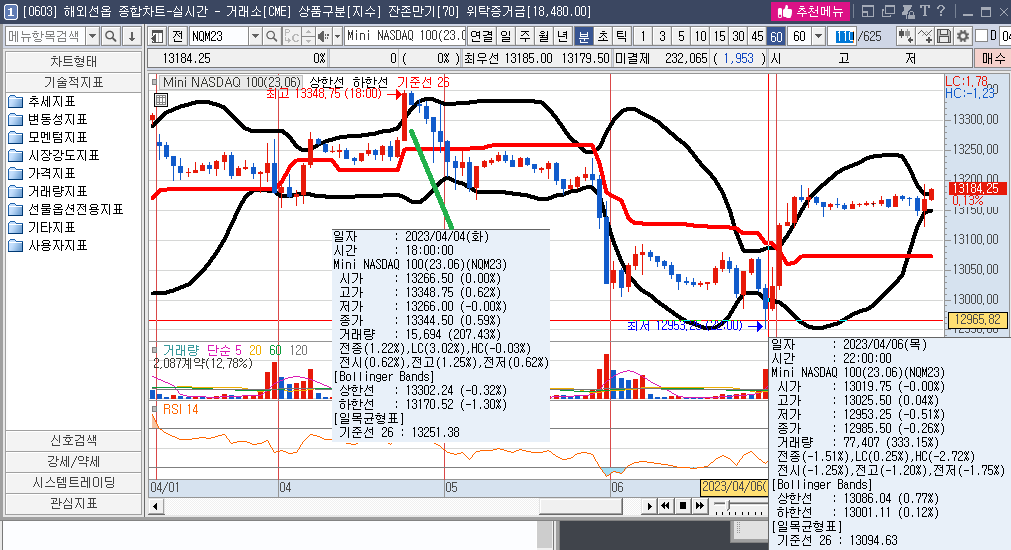Image resolution: width=1011 pixels, height=550 pixels.
Task: Click the menu search magnifier icon
Action: [111, 36]
